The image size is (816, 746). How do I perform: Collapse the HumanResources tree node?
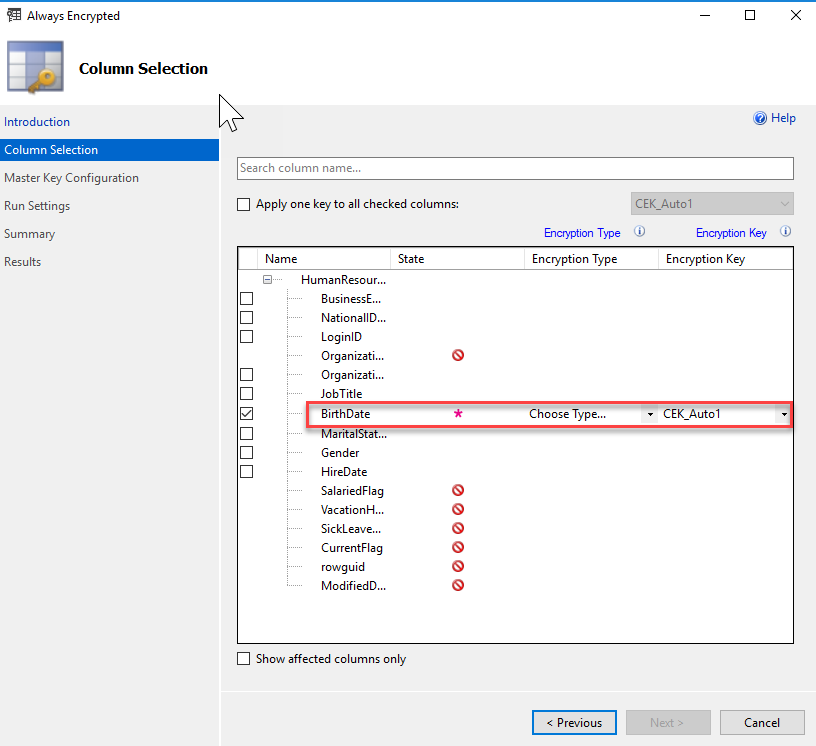267,280
